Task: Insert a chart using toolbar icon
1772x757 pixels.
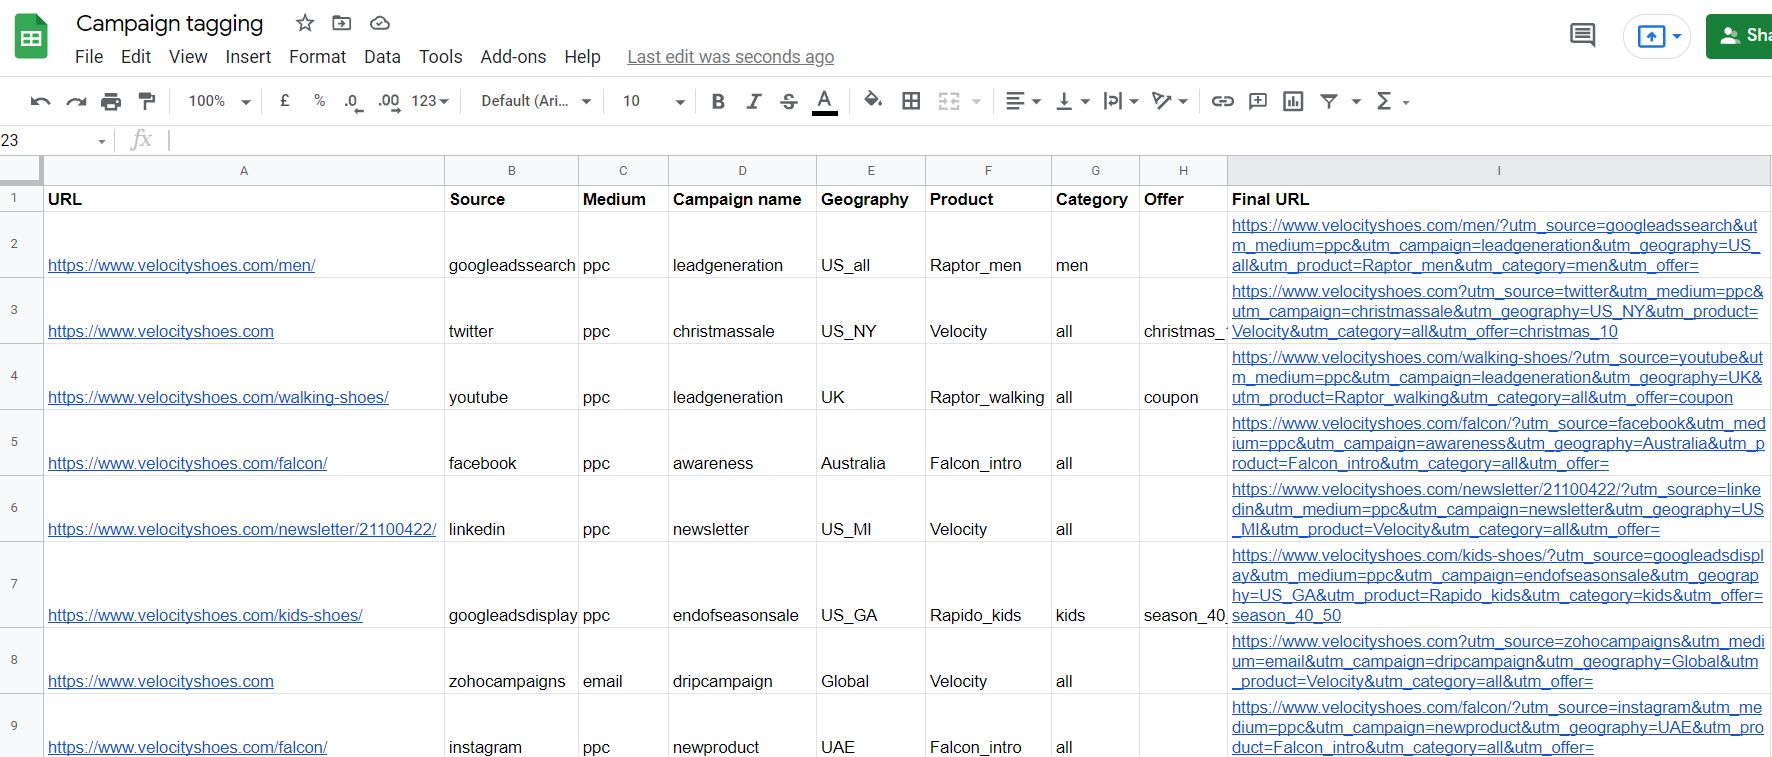Action: tap(1293, 101)
